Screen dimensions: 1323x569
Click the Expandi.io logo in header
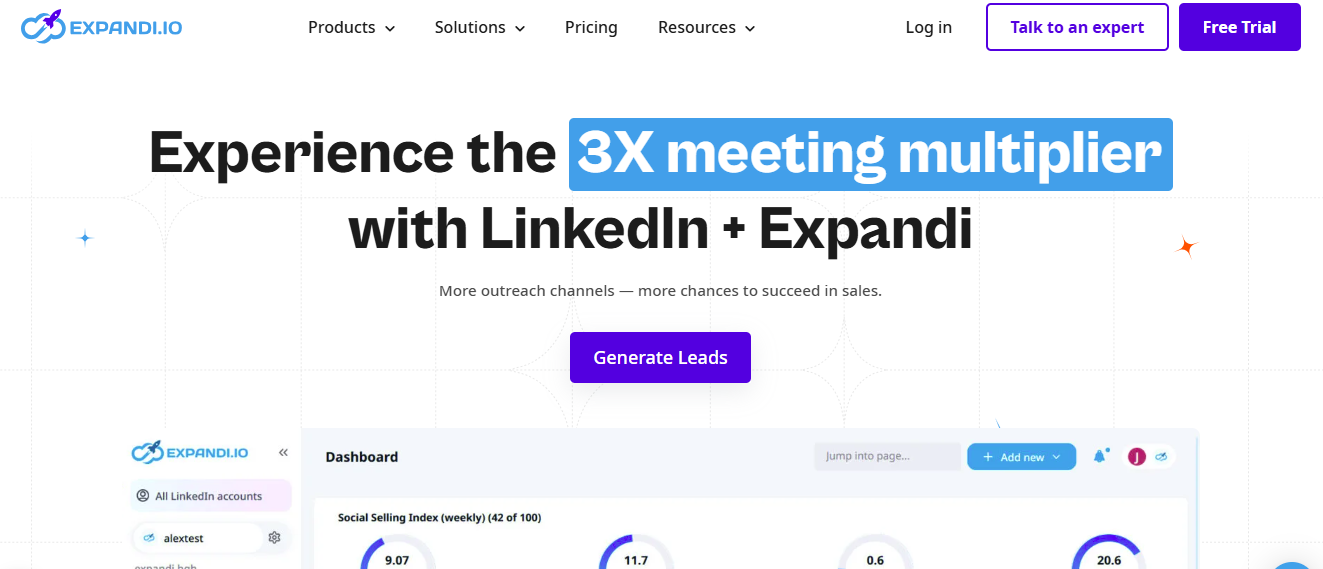pos(101,27)
